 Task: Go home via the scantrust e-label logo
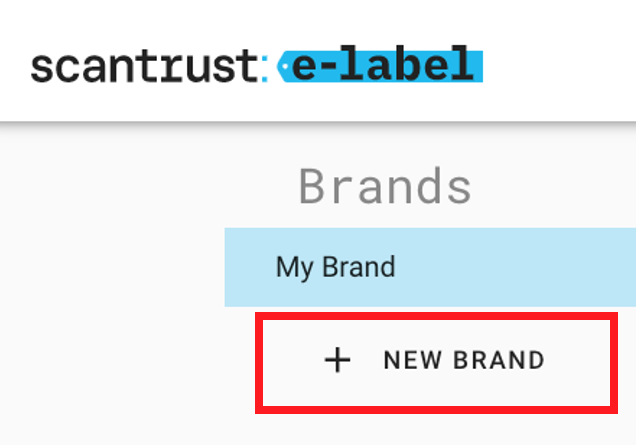[x=256, y=66]
